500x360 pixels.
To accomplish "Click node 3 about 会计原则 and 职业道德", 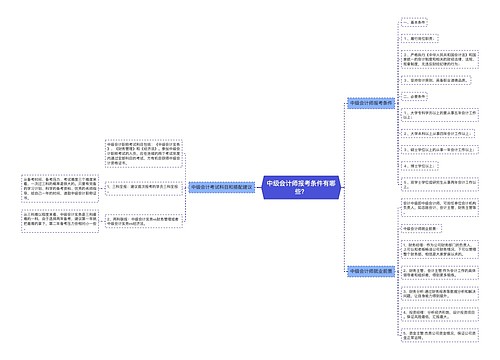I will point(436,80).
